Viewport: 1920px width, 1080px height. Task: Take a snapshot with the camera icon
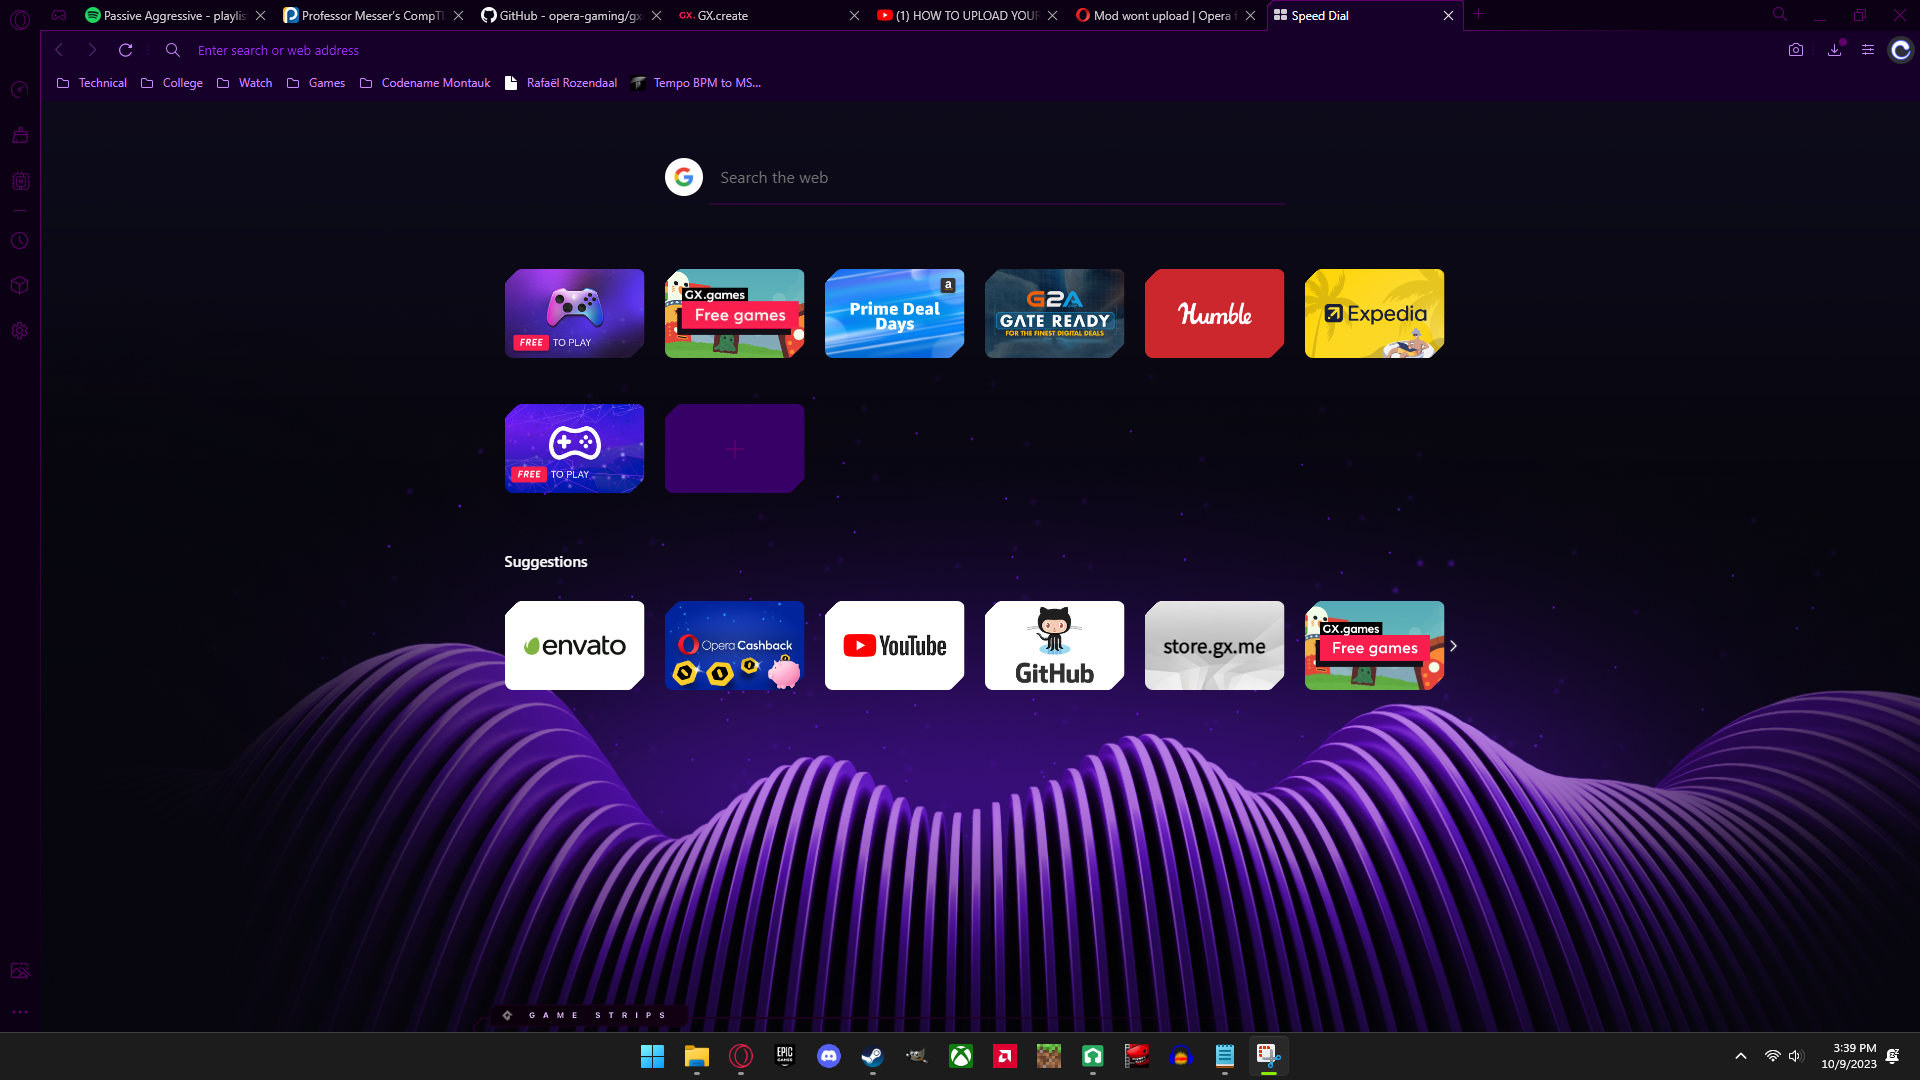[x=1796, y=50]
